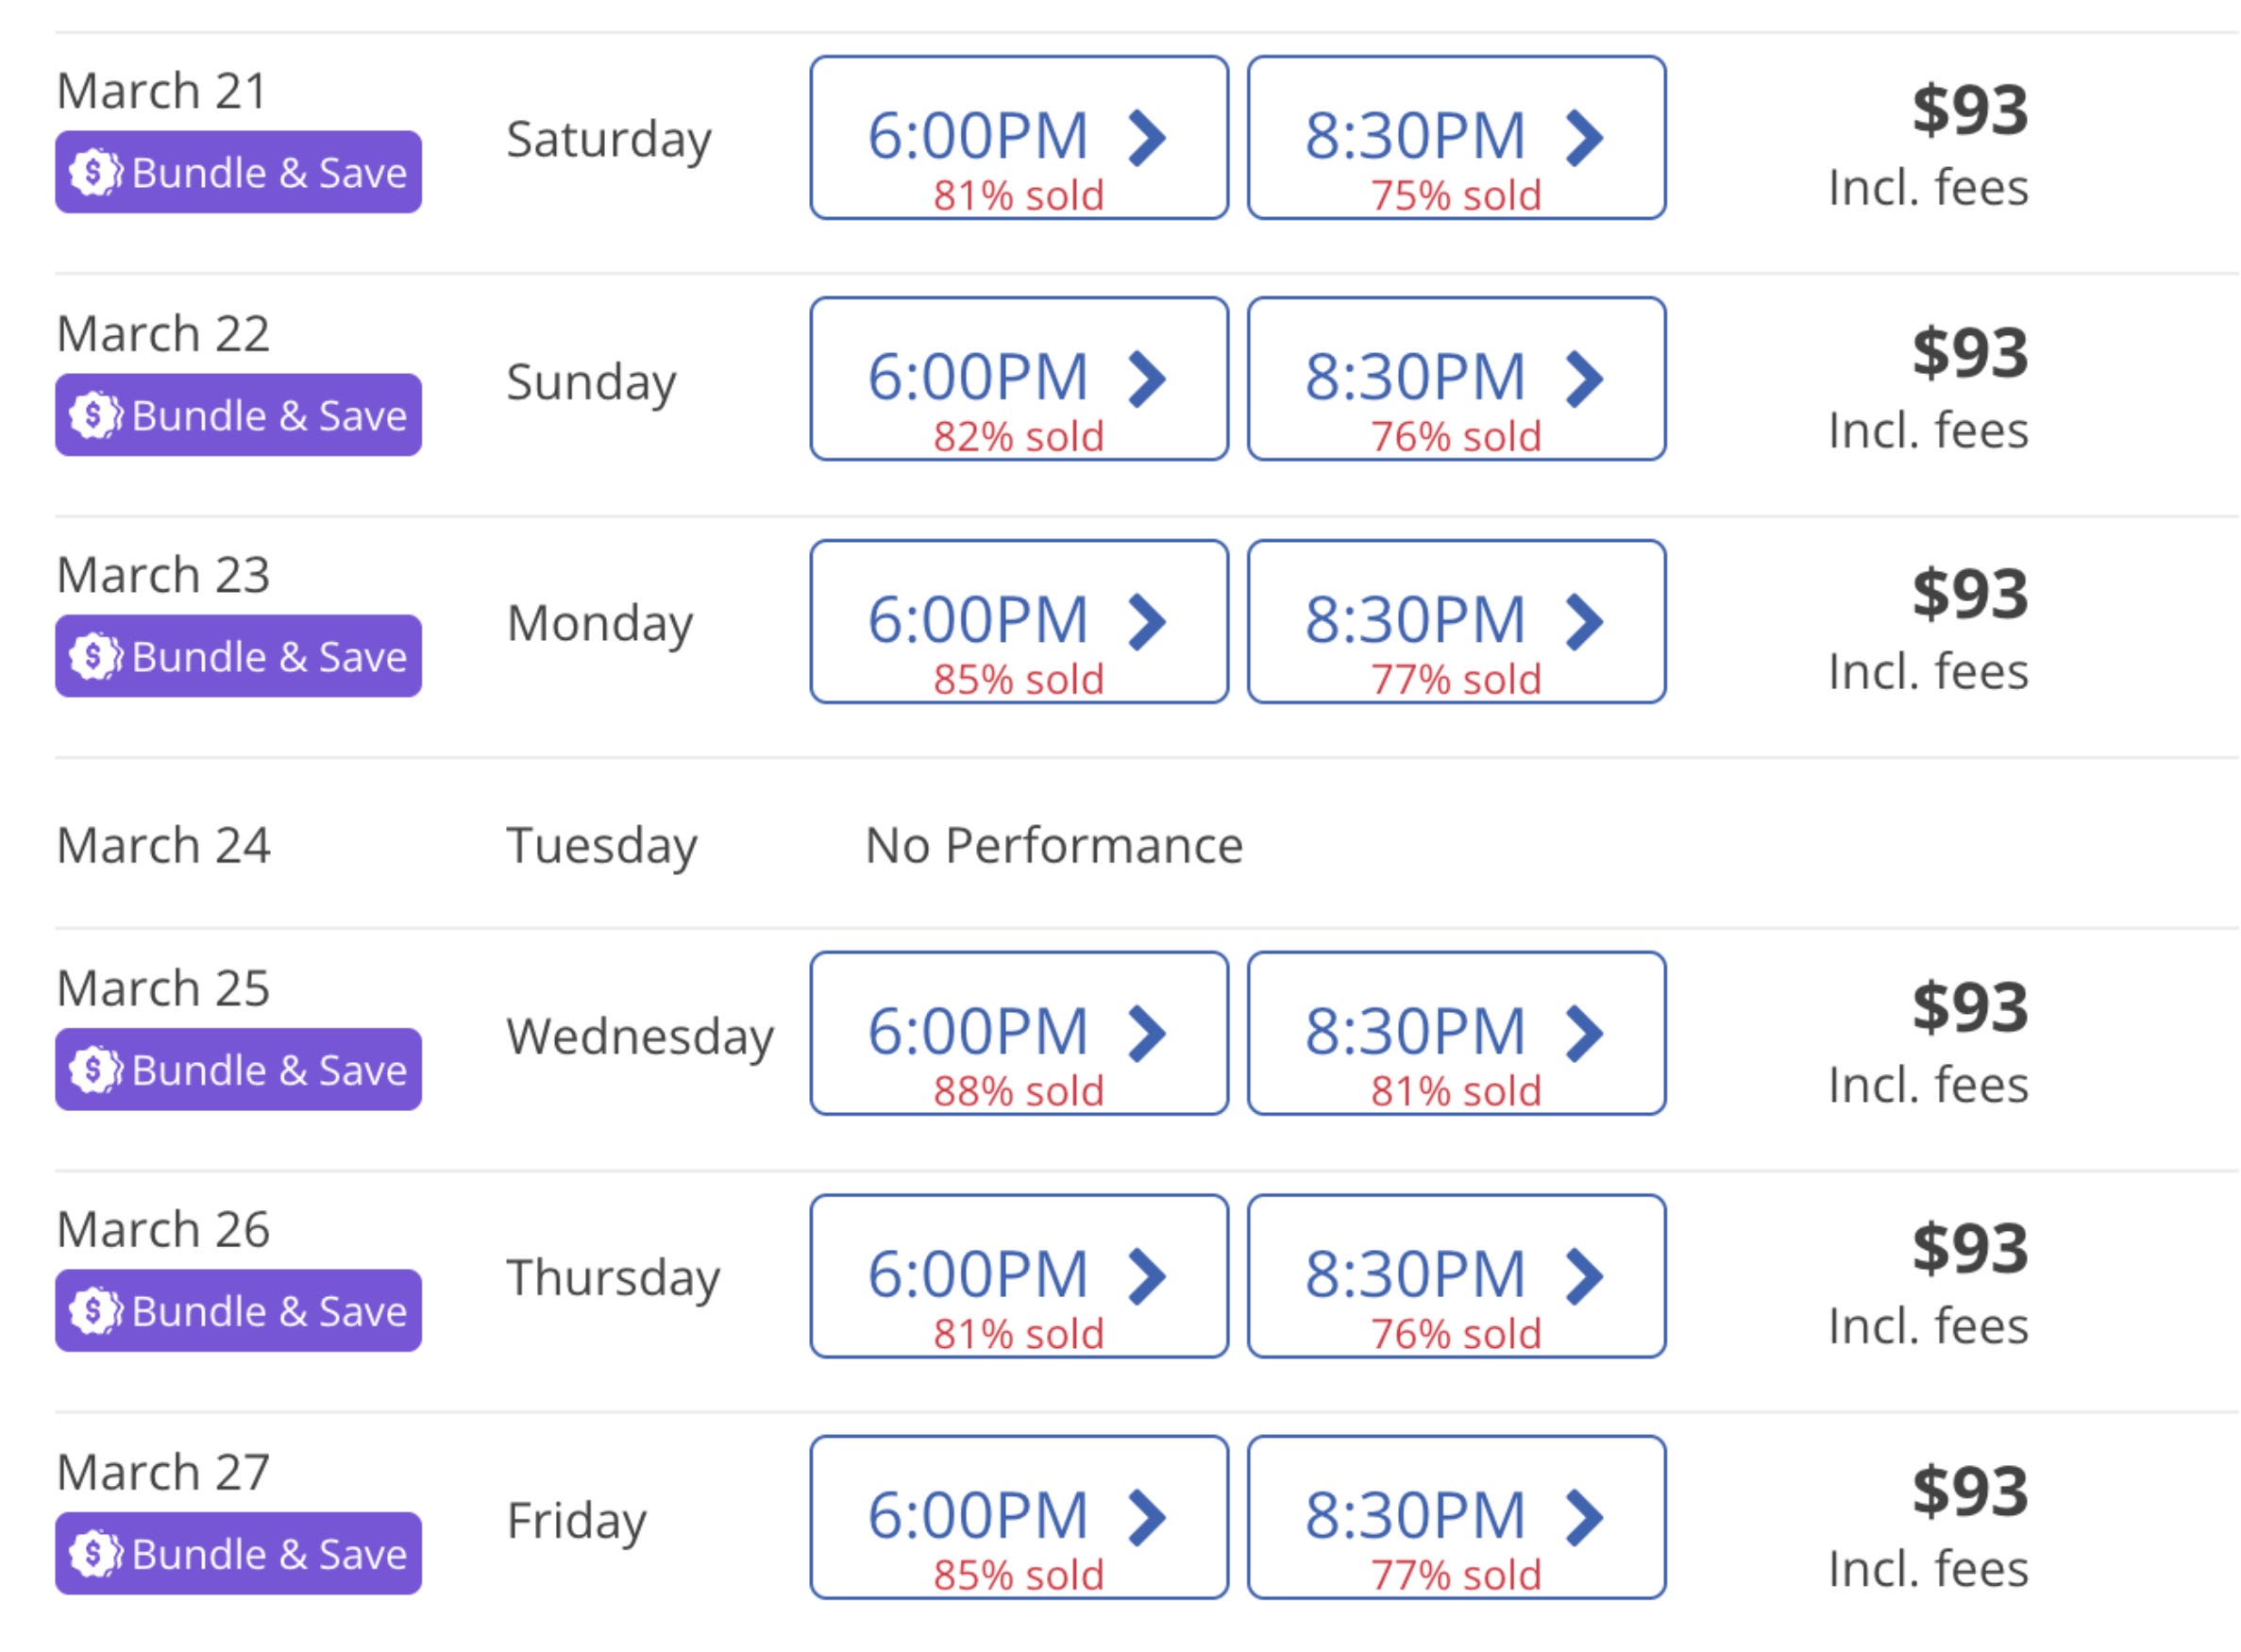Click the dollar badge icon for March 26
The height and width of the screenshot is (1652, 2241).
point(94,1310)
